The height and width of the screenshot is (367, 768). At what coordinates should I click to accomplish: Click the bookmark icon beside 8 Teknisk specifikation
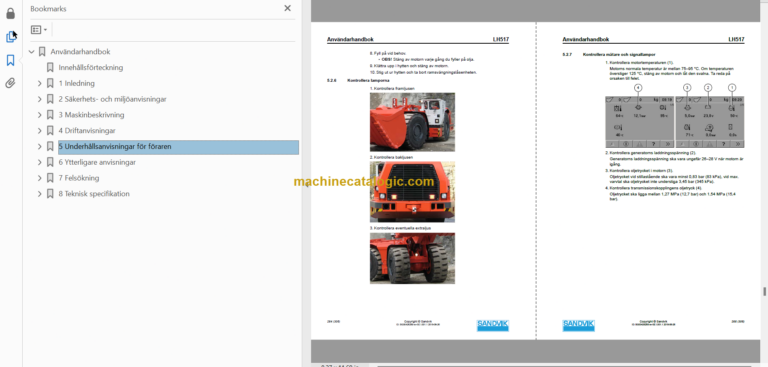50,194
